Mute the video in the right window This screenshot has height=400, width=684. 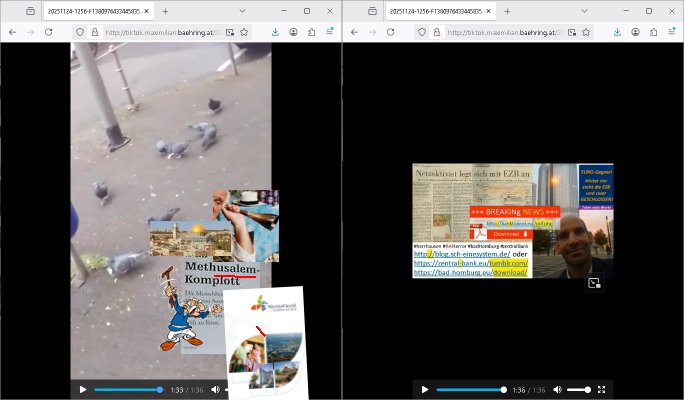coord(557,389)
